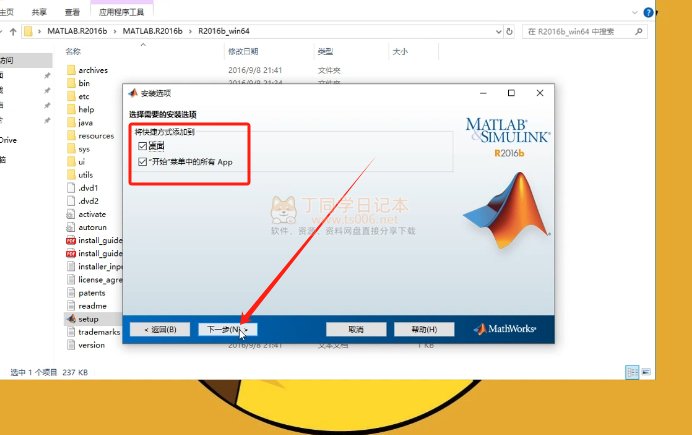
Task: Click first MATLAB.R2016b breadcrumb segment
Action: pyautogui.click(x=77, y=31)
